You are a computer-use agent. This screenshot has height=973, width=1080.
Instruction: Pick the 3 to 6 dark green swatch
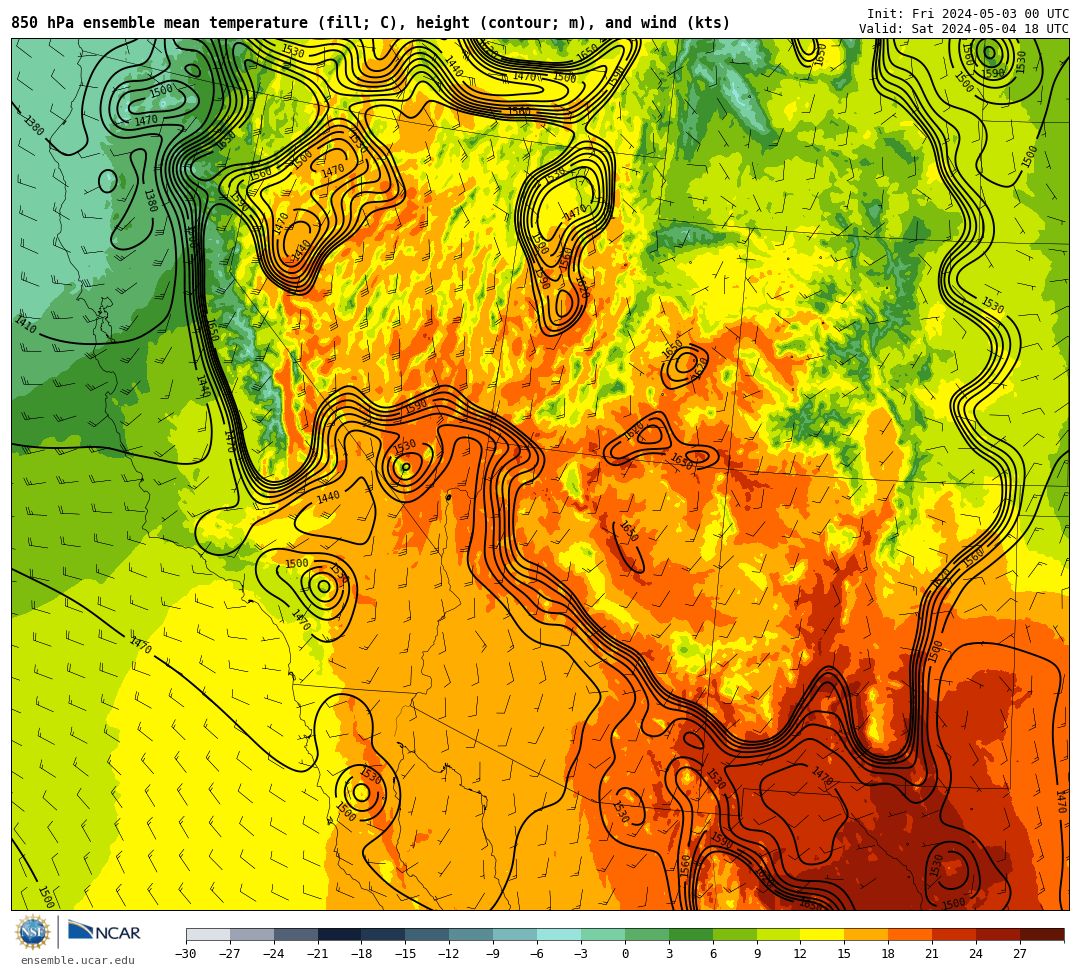click(691, 934)
